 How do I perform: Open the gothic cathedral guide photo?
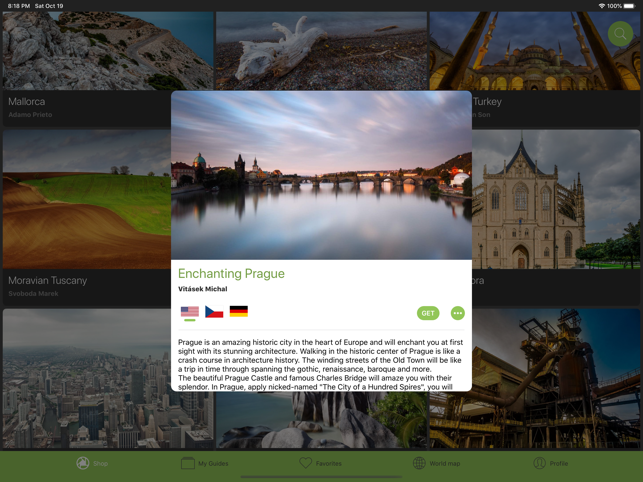pos(556,199)
